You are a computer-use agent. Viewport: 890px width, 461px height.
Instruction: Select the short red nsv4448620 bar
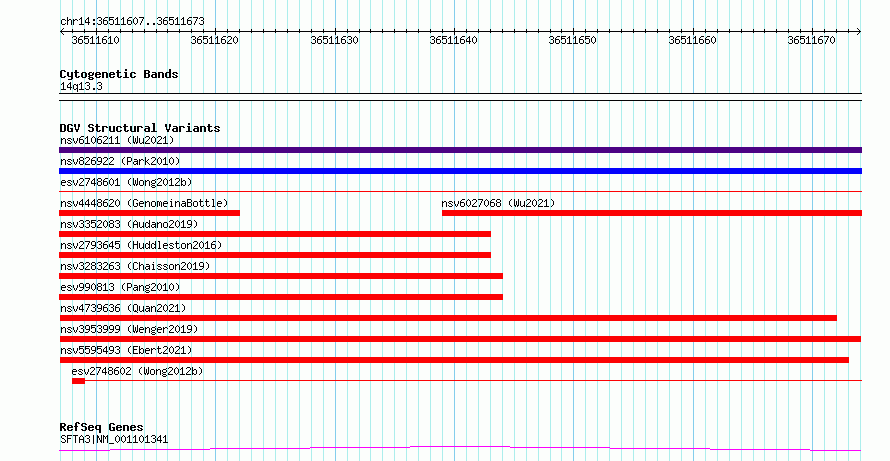(x=149, y=213)
